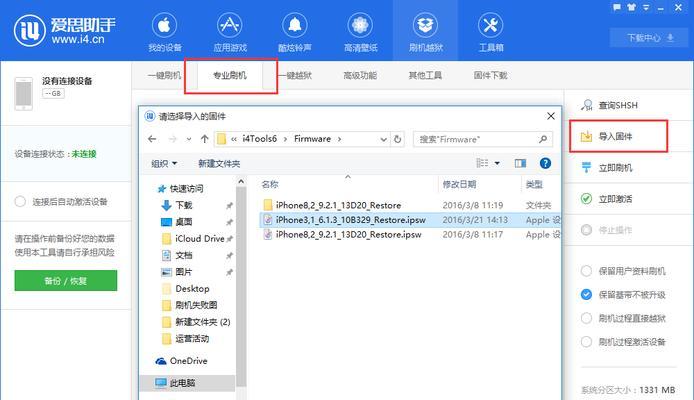Sort by 类型 column header

pyautogui.click(x=534, y=185)
